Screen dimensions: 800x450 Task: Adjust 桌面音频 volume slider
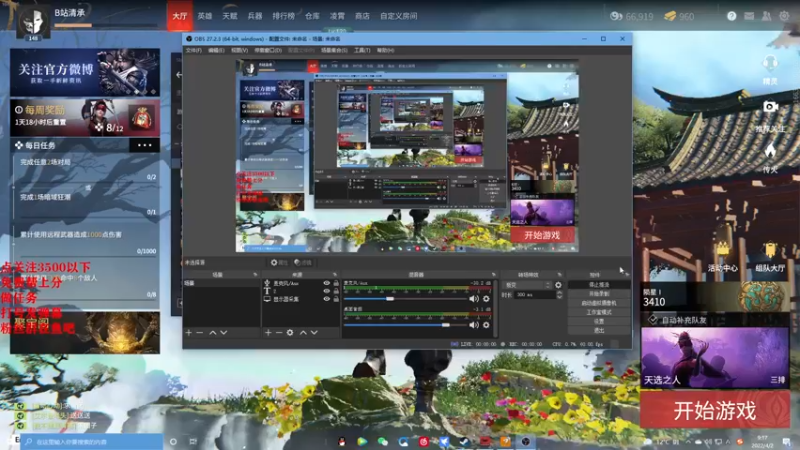(445, 324)
